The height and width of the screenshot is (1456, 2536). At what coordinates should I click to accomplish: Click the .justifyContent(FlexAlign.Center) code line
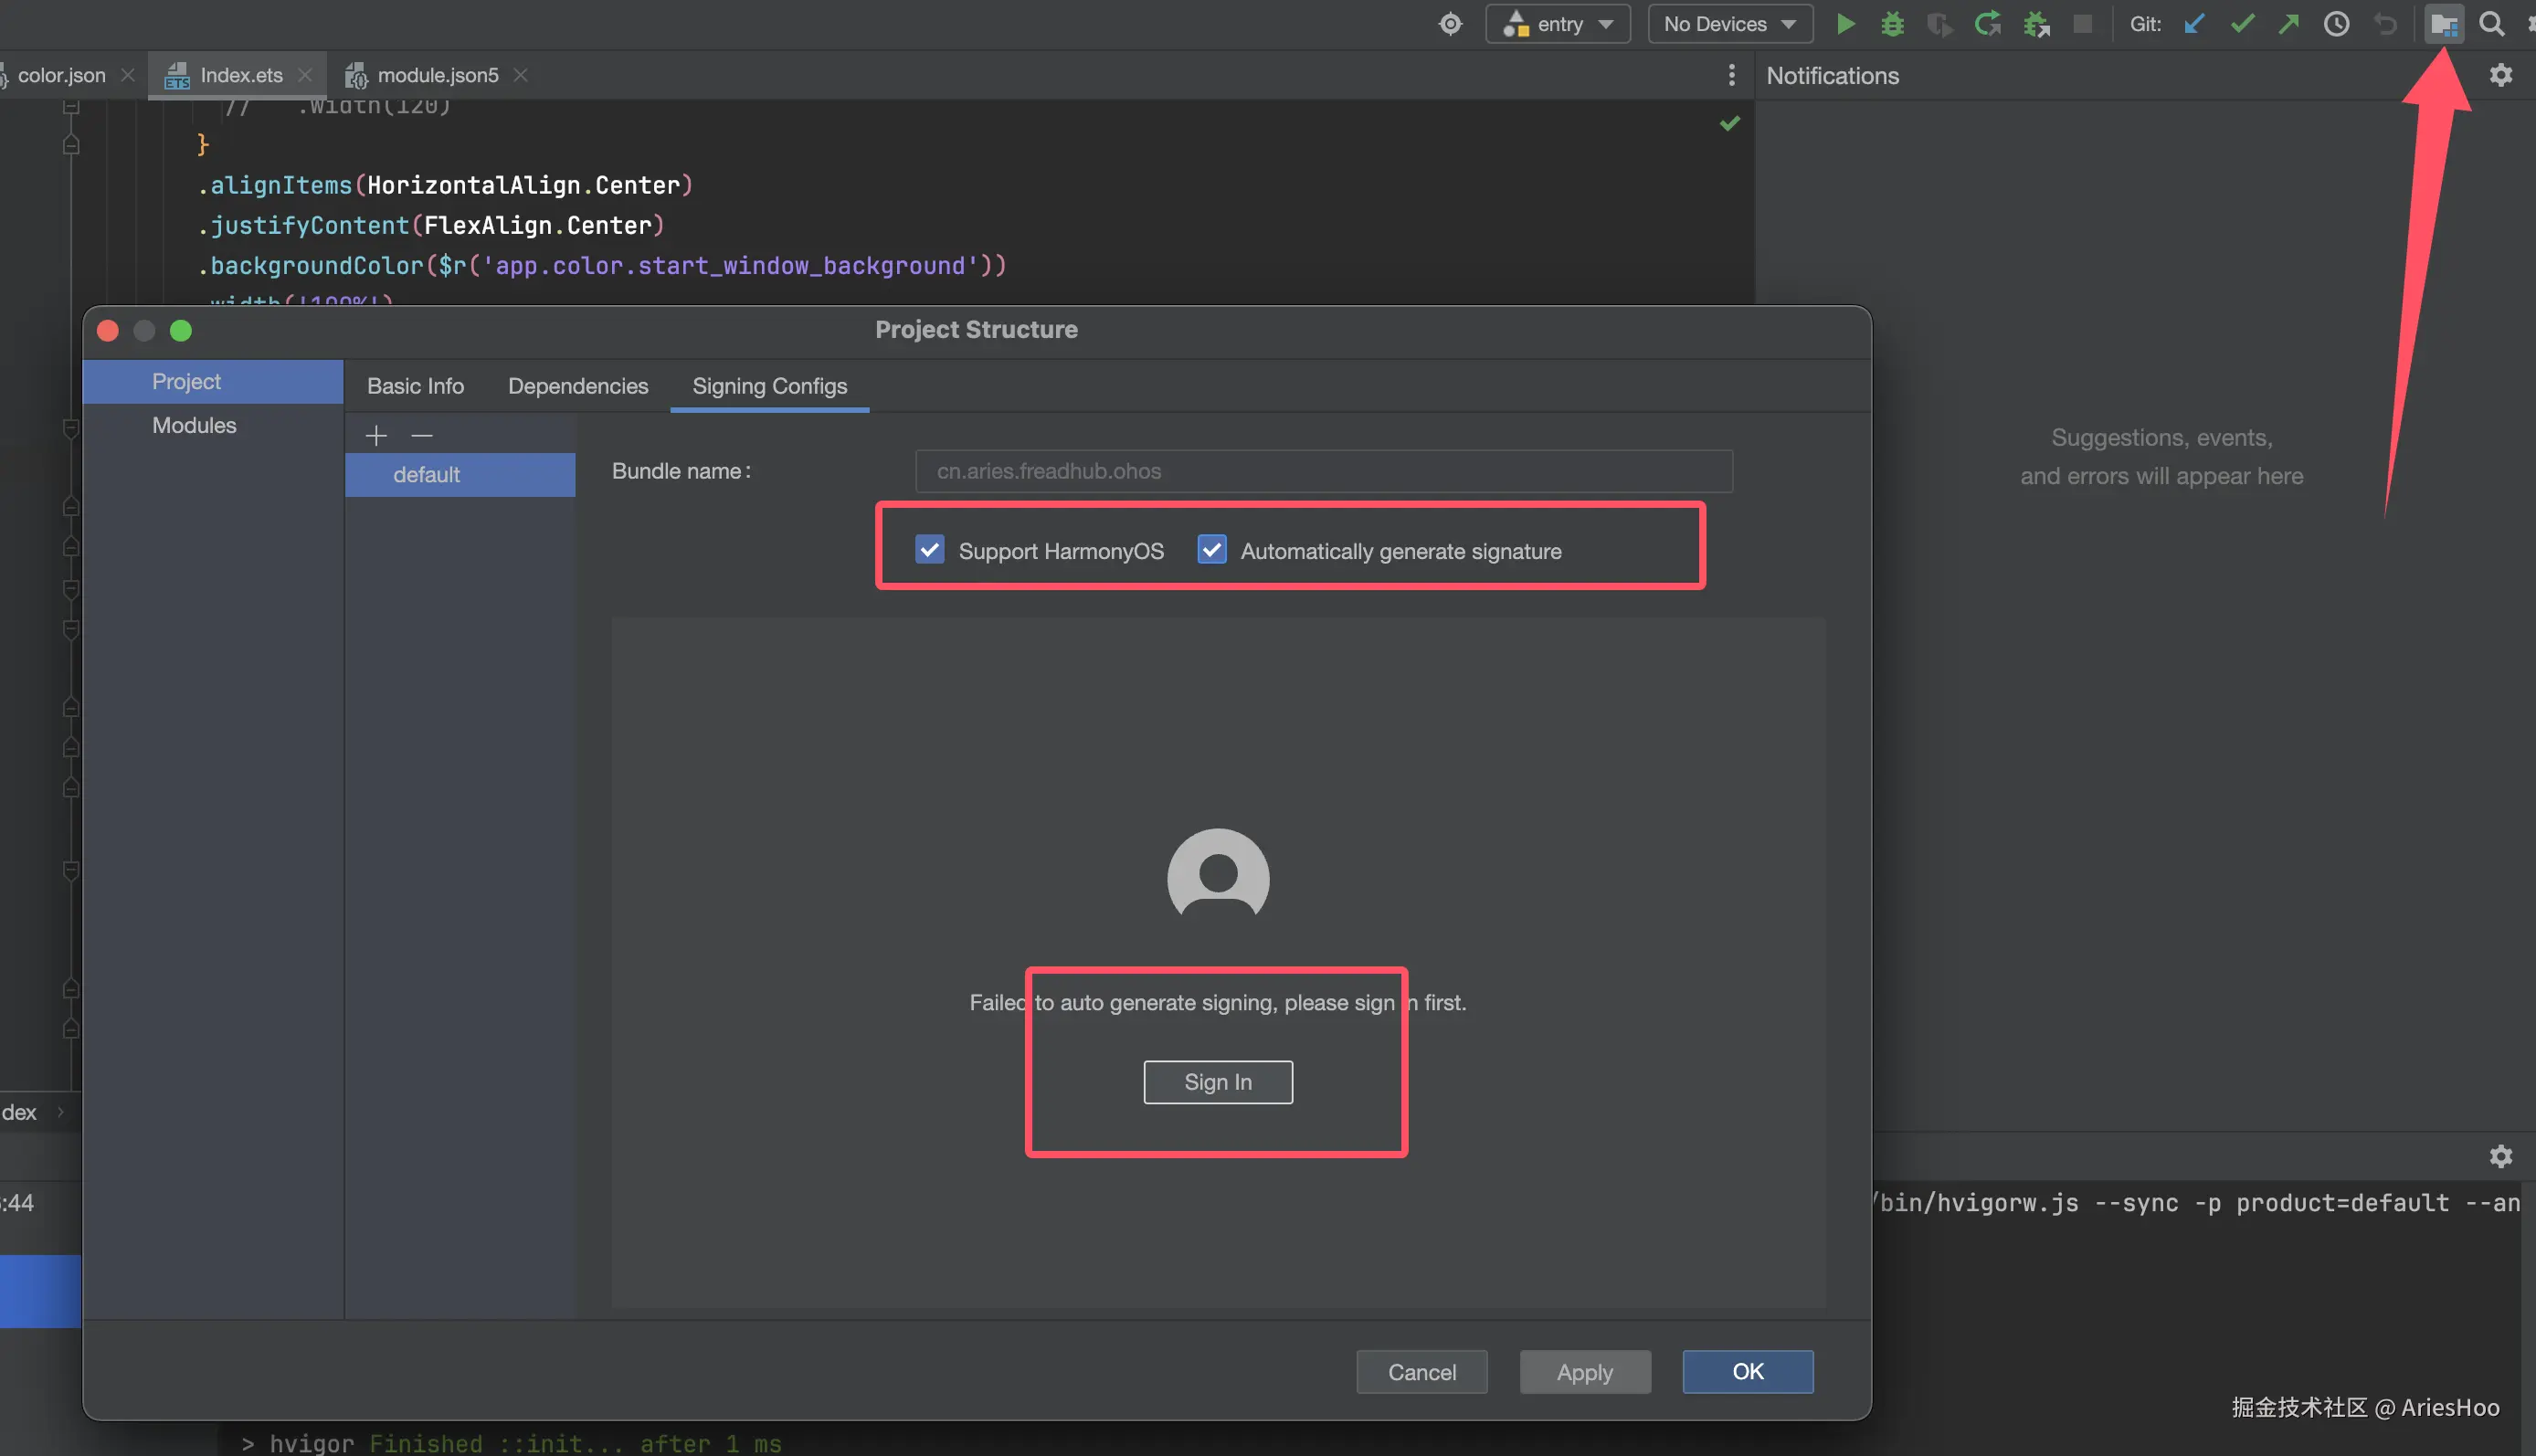tap(431, 225)
